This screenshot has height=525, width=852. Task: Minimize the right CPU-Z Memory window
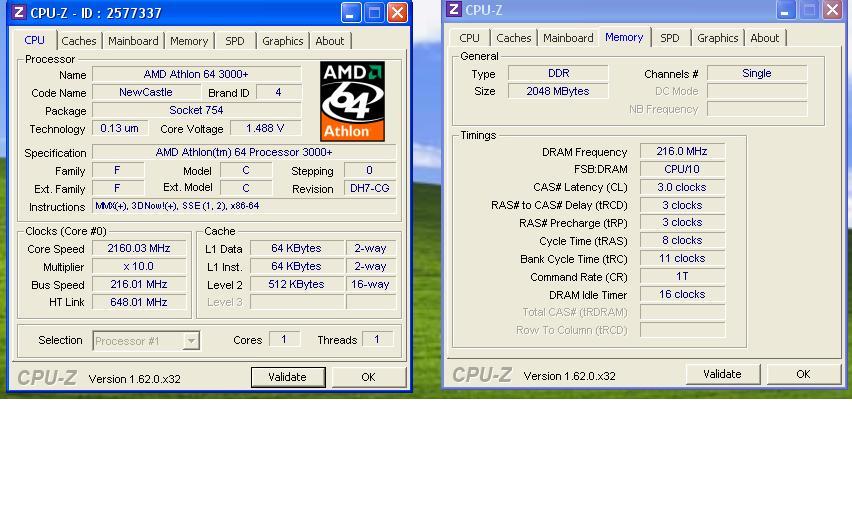pos(785,10)
